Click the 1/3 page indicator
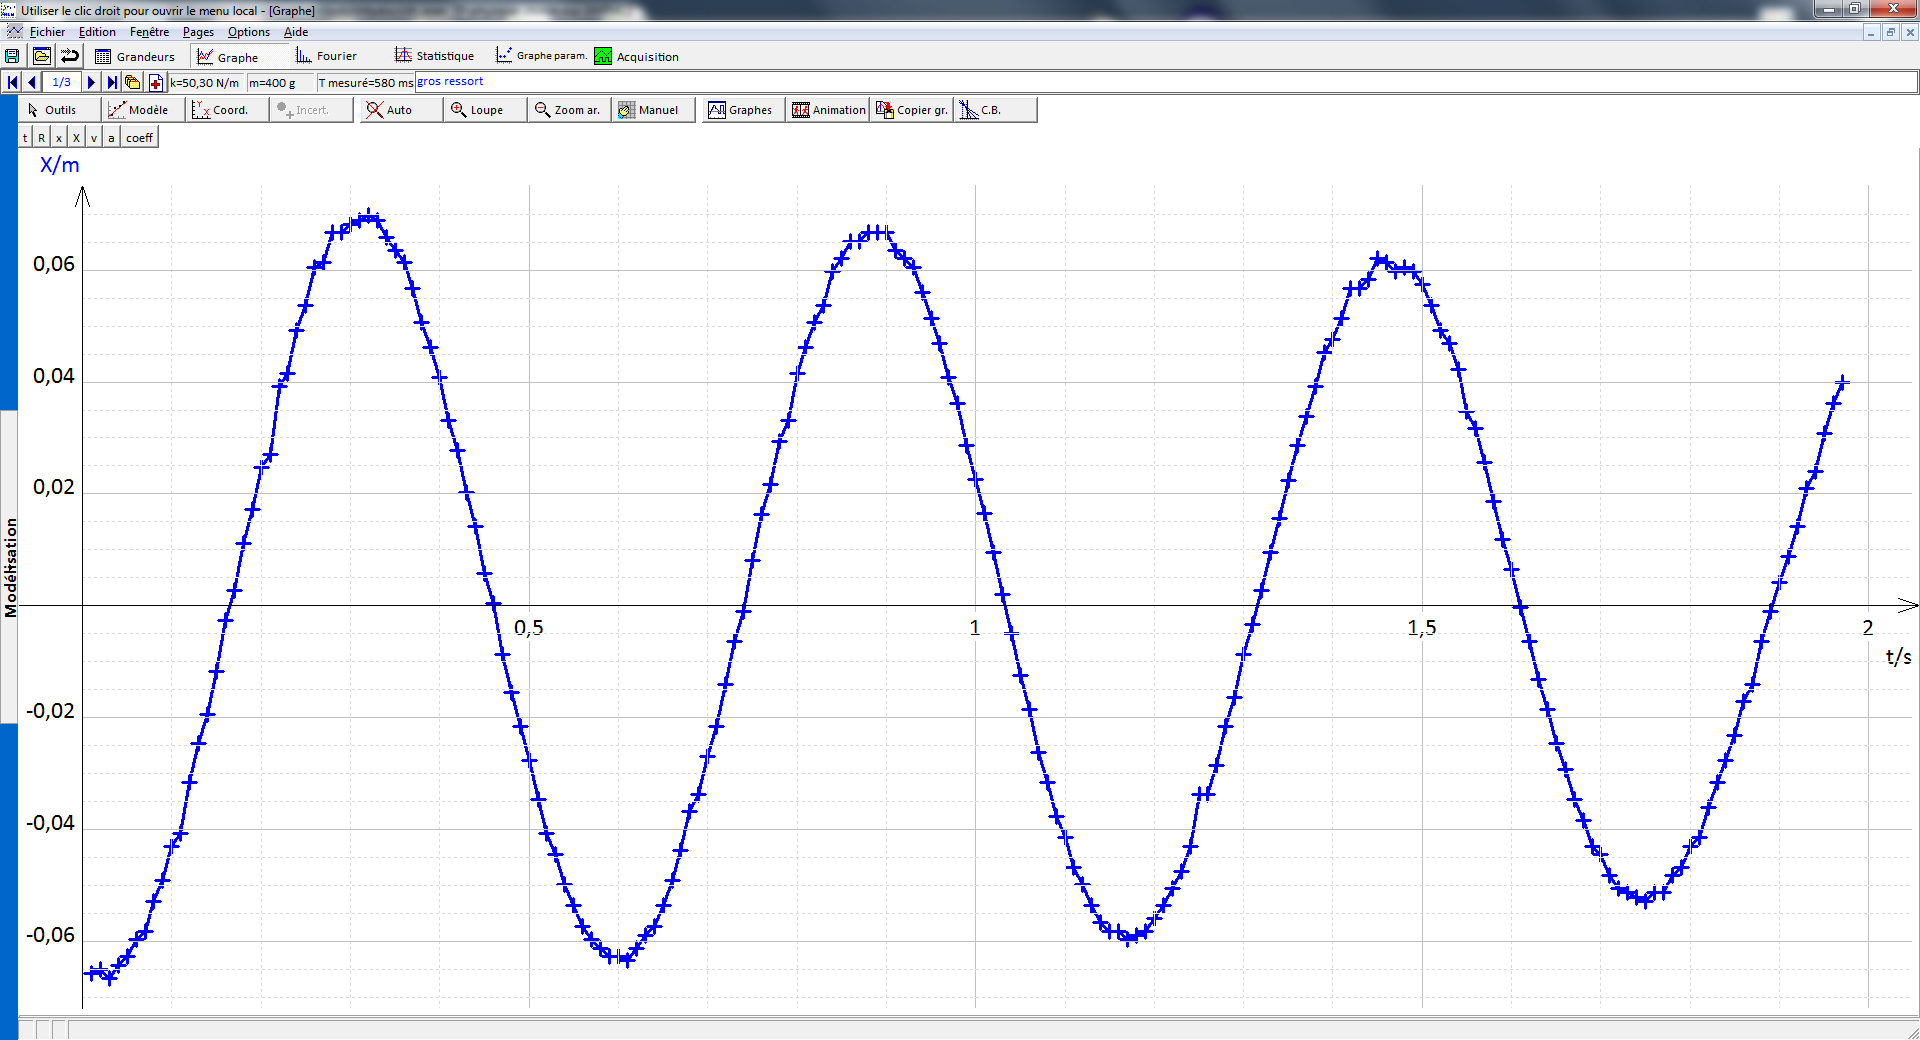Viewport: 1920px width, 1040px height. [x=61, y=82]
